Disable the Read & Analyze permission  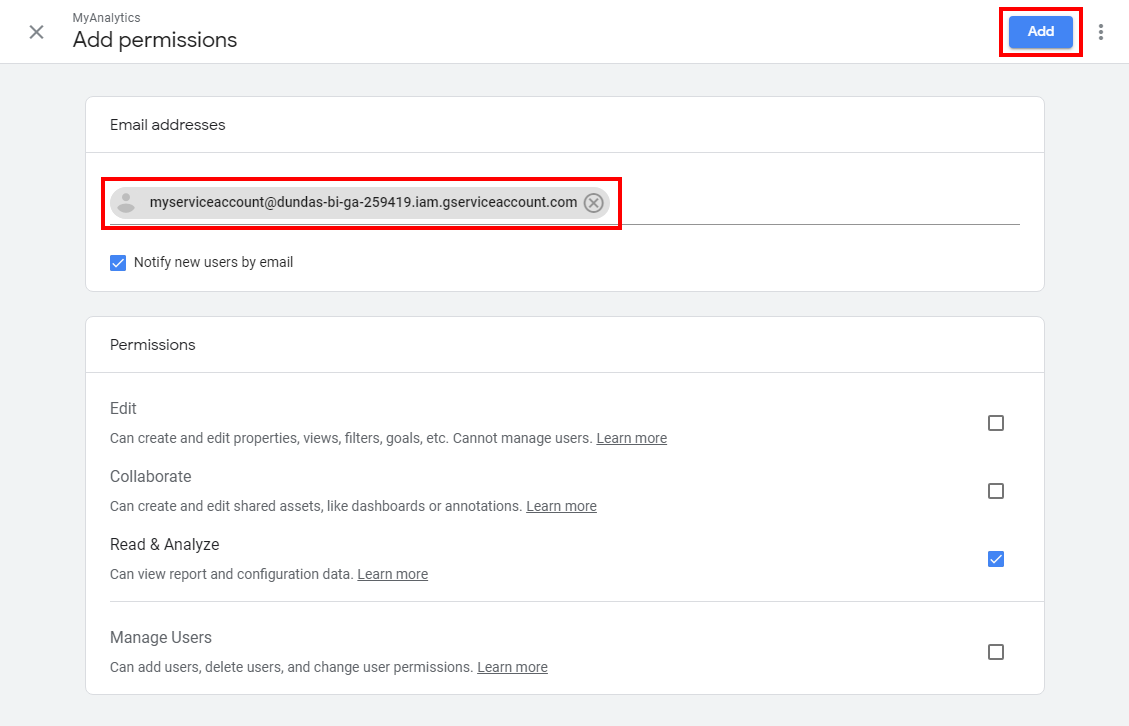[x=995, y=559]
